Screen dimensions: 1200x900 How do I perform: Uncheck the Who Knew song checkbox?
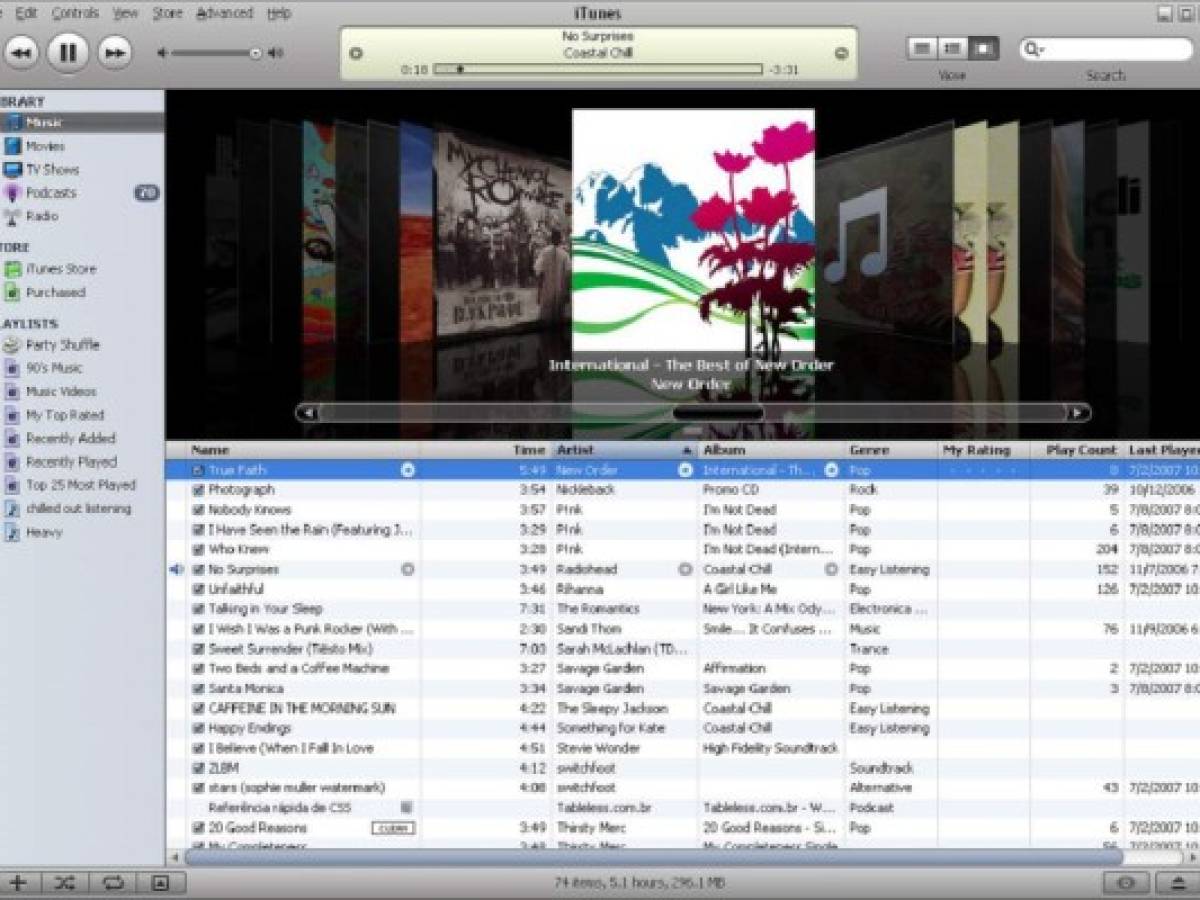click(x=198, y=550)
